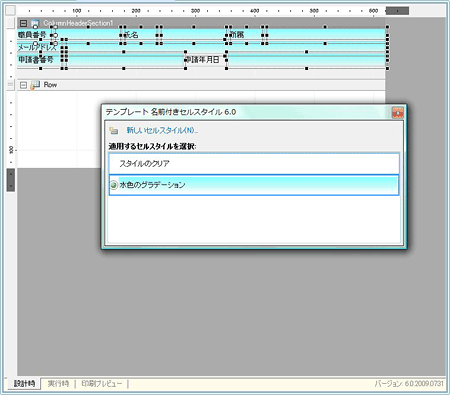Click the dark marker on the vertical ruler

pos(11,180)
